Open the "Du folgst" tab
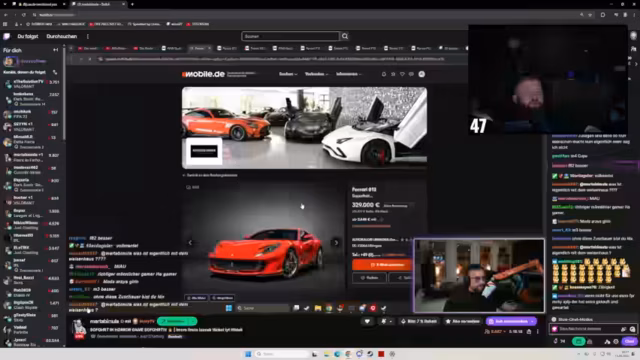Screen dimensions: 640x360 pyautogui.click(x=28, y=36)
